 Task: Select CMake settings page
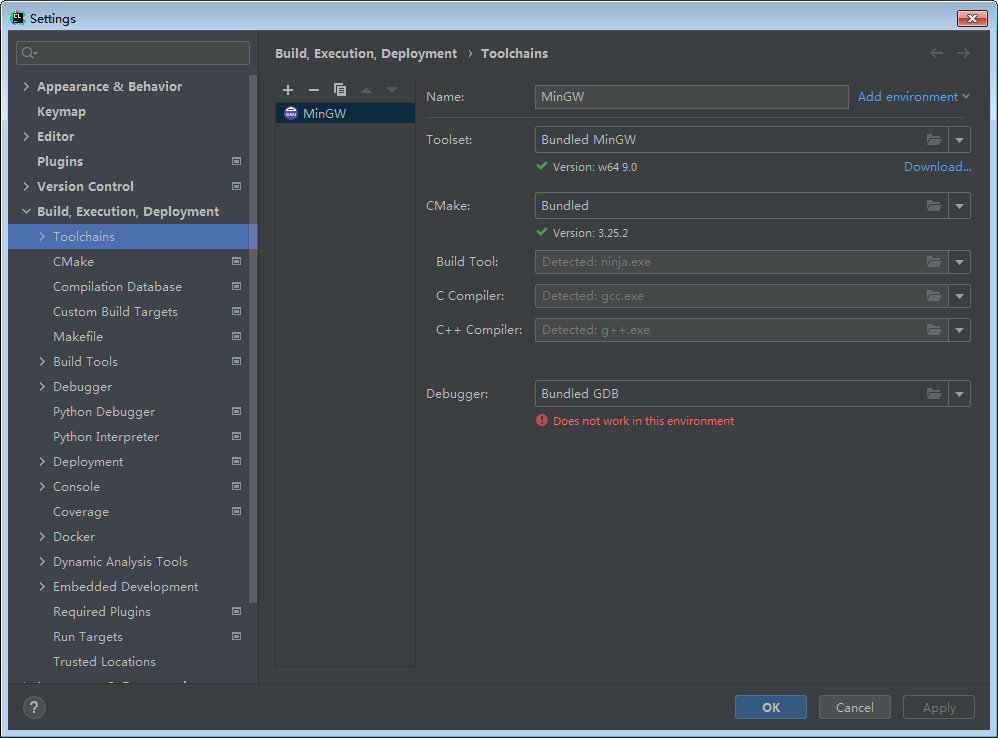73,261
